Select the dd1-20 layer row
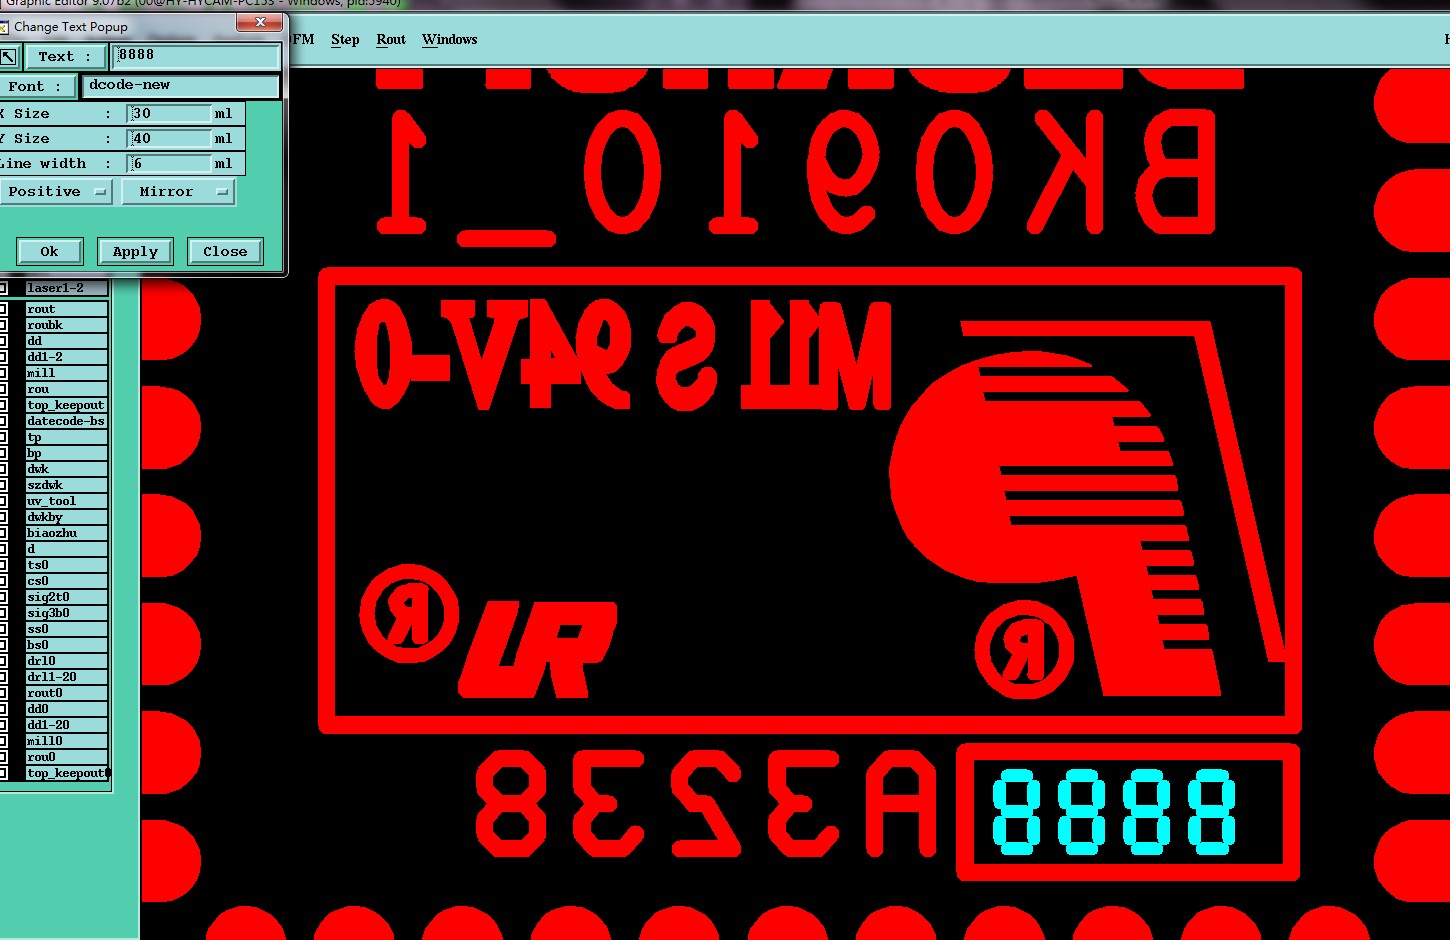The width and height of the screenshot is (1450, 940). (66, 725)
